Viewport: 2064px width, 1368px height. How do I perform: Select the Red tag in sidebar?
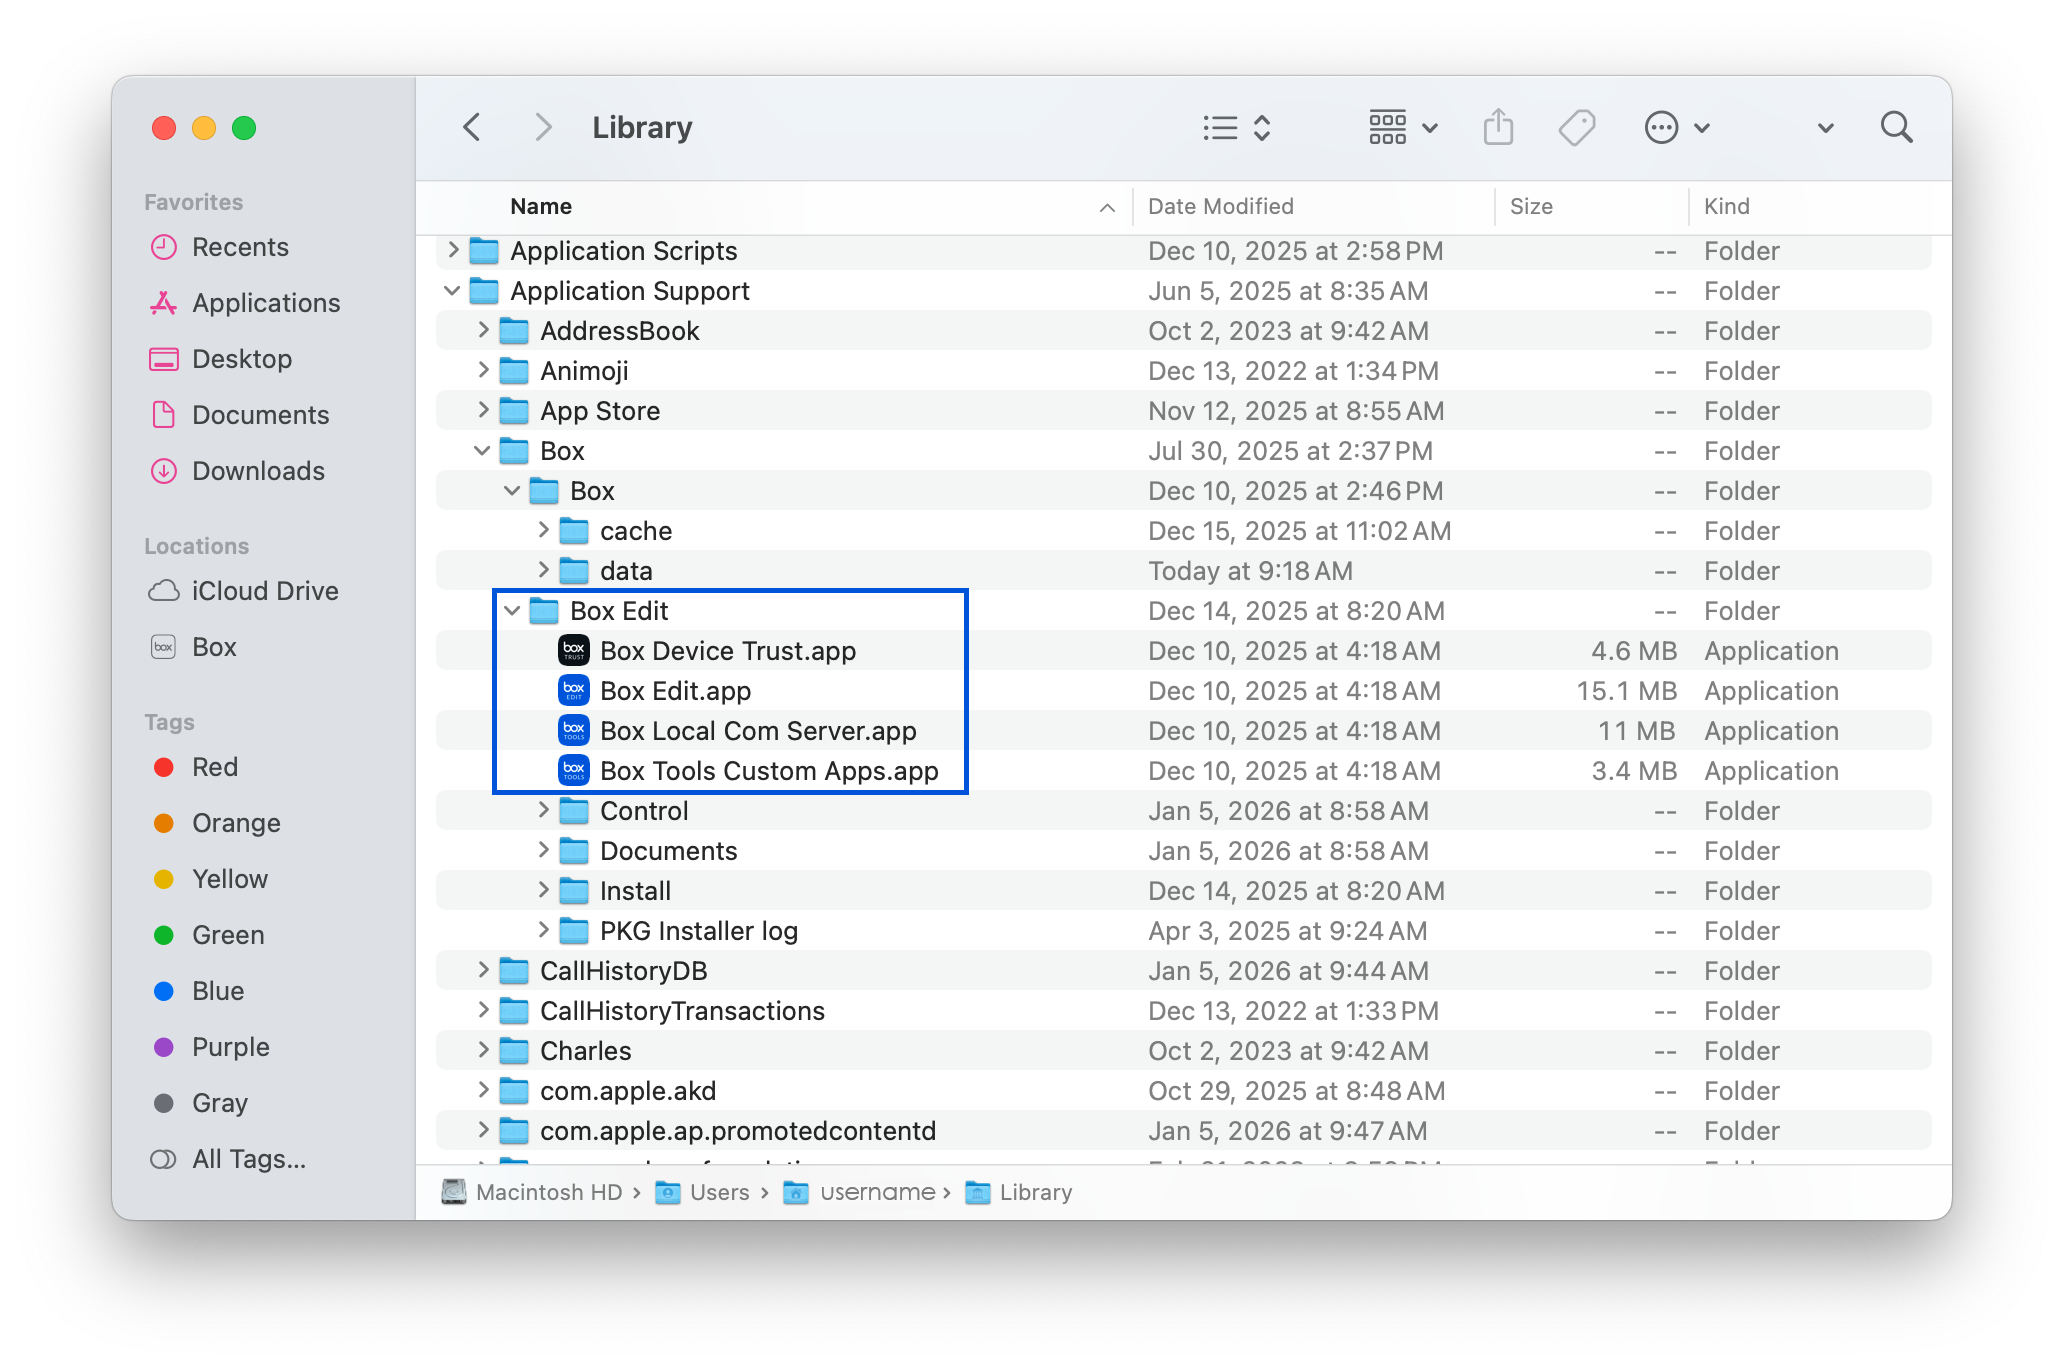[214, 767]
